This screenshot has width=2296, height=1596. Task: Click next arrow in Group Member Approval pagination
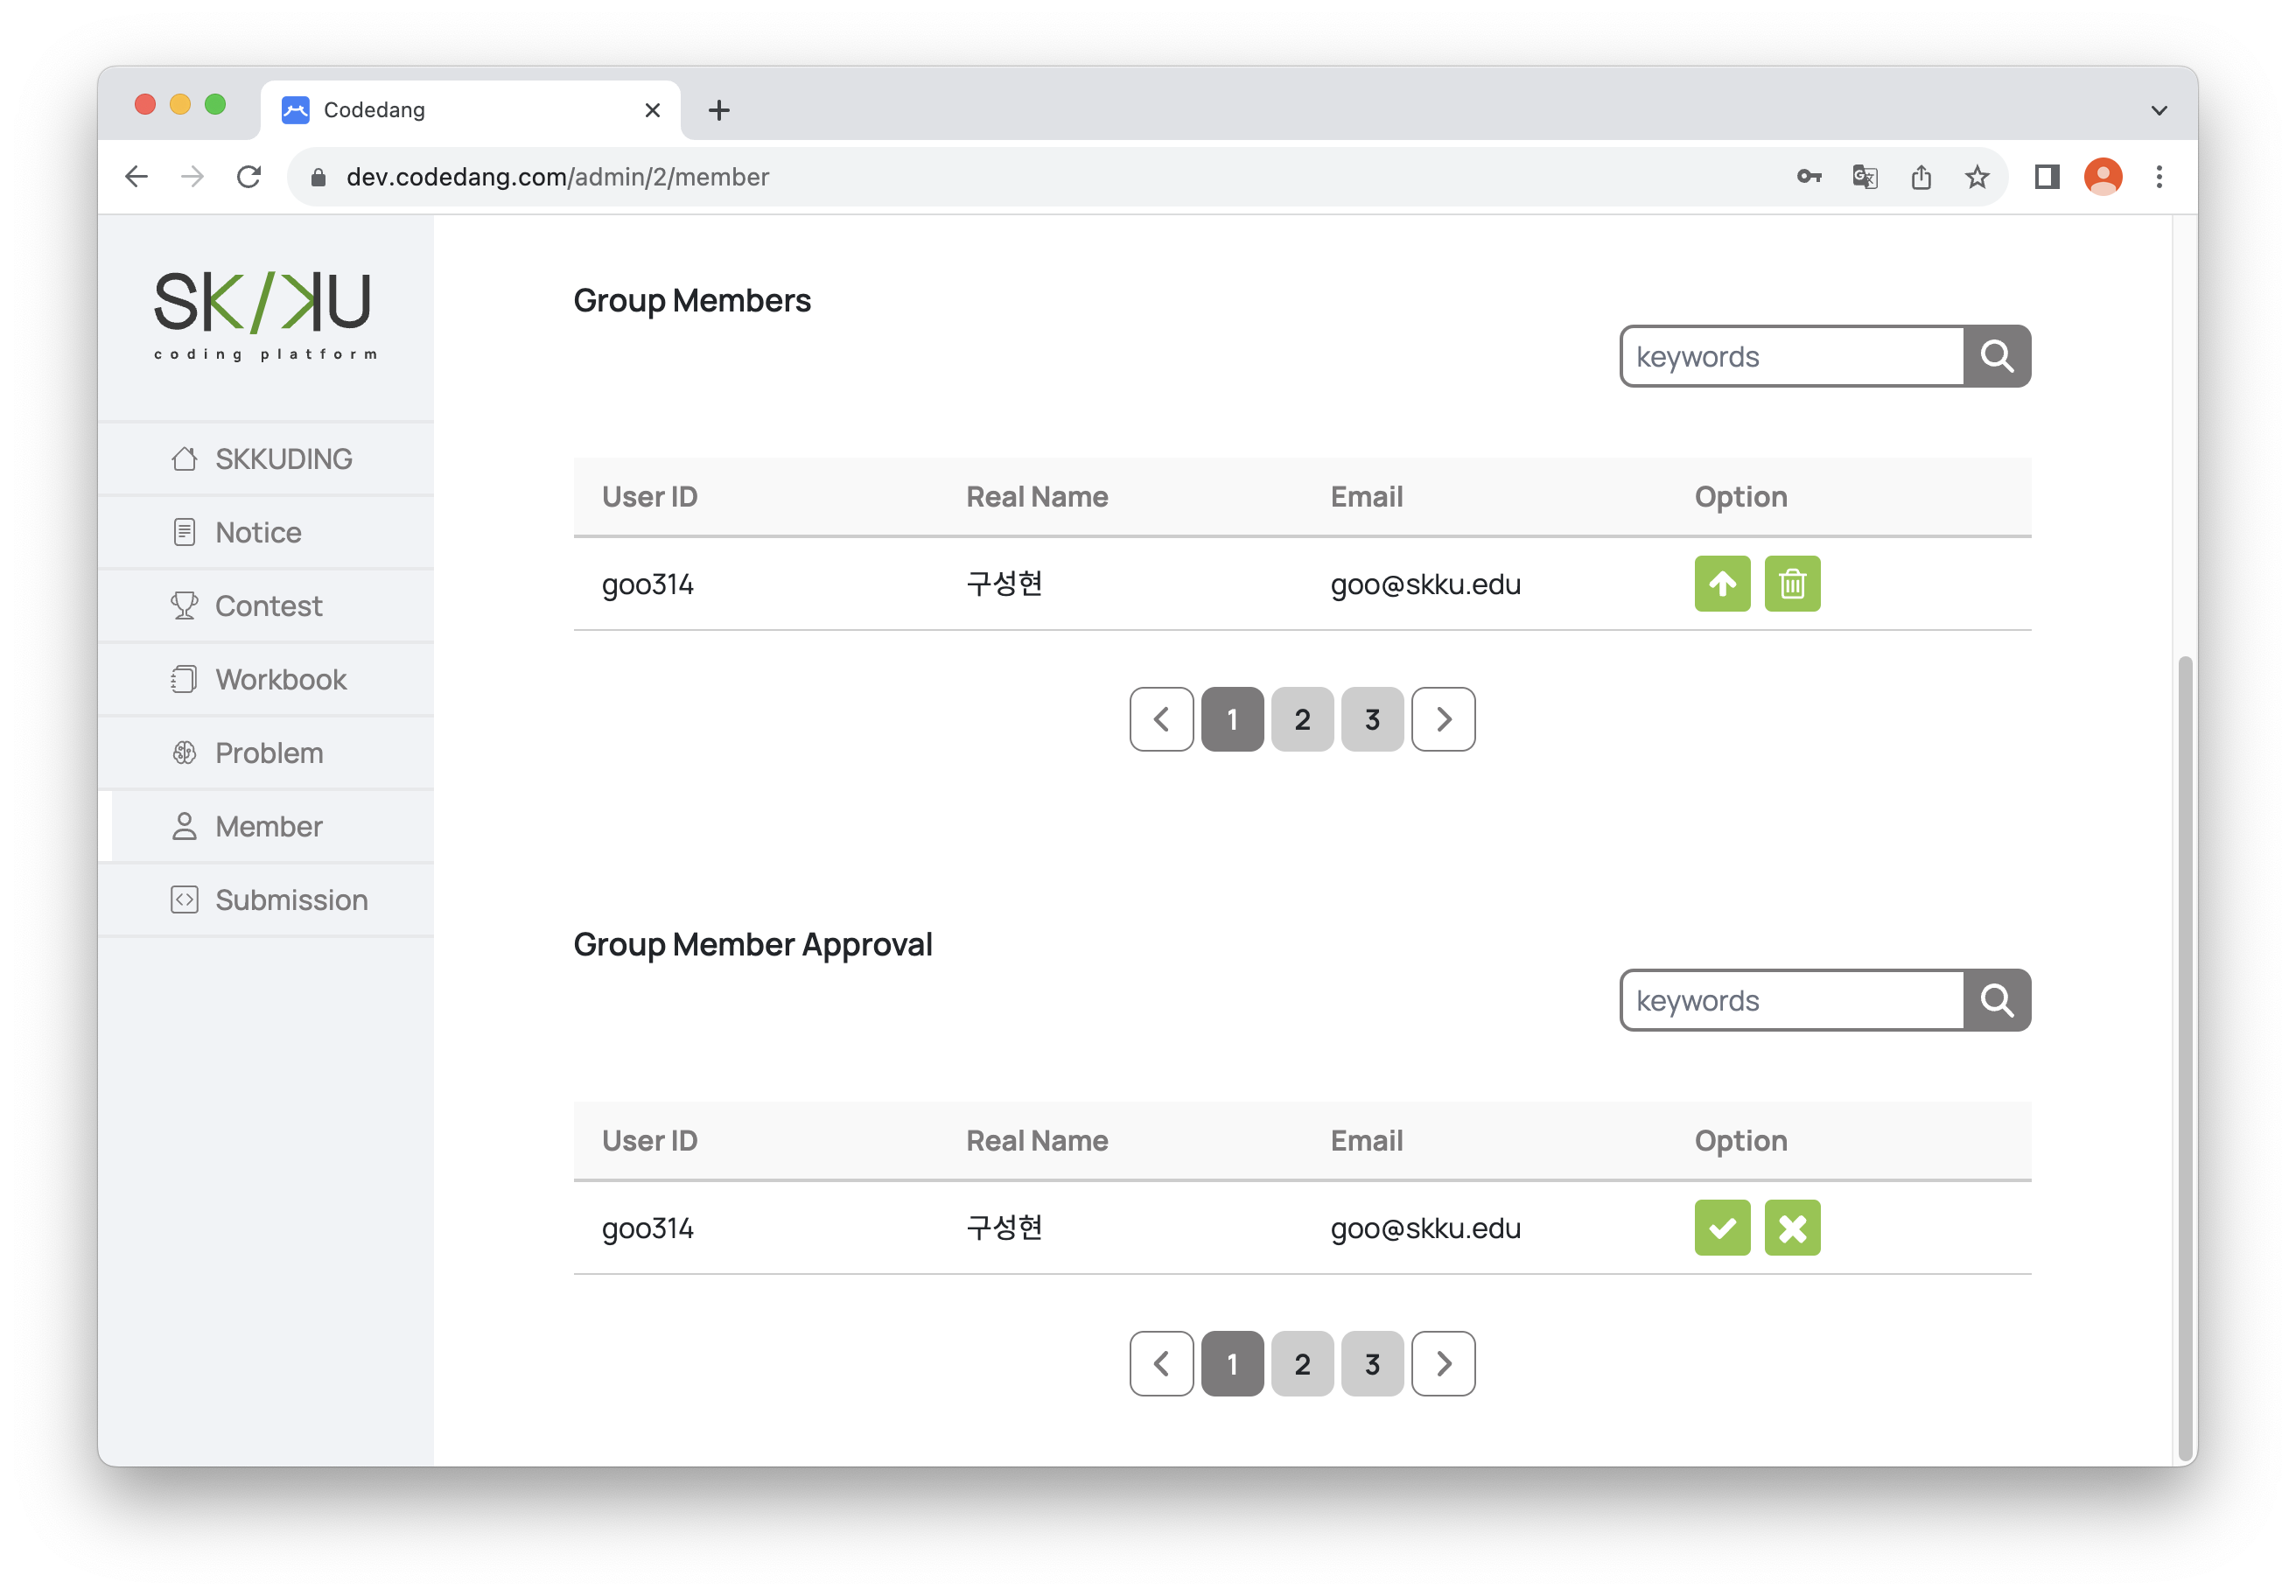click(x=1445, y=1364)
